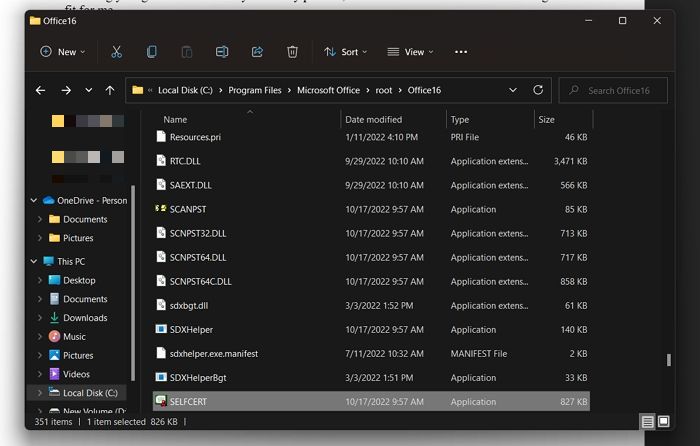Select Documents under This PC

[85, 299]
